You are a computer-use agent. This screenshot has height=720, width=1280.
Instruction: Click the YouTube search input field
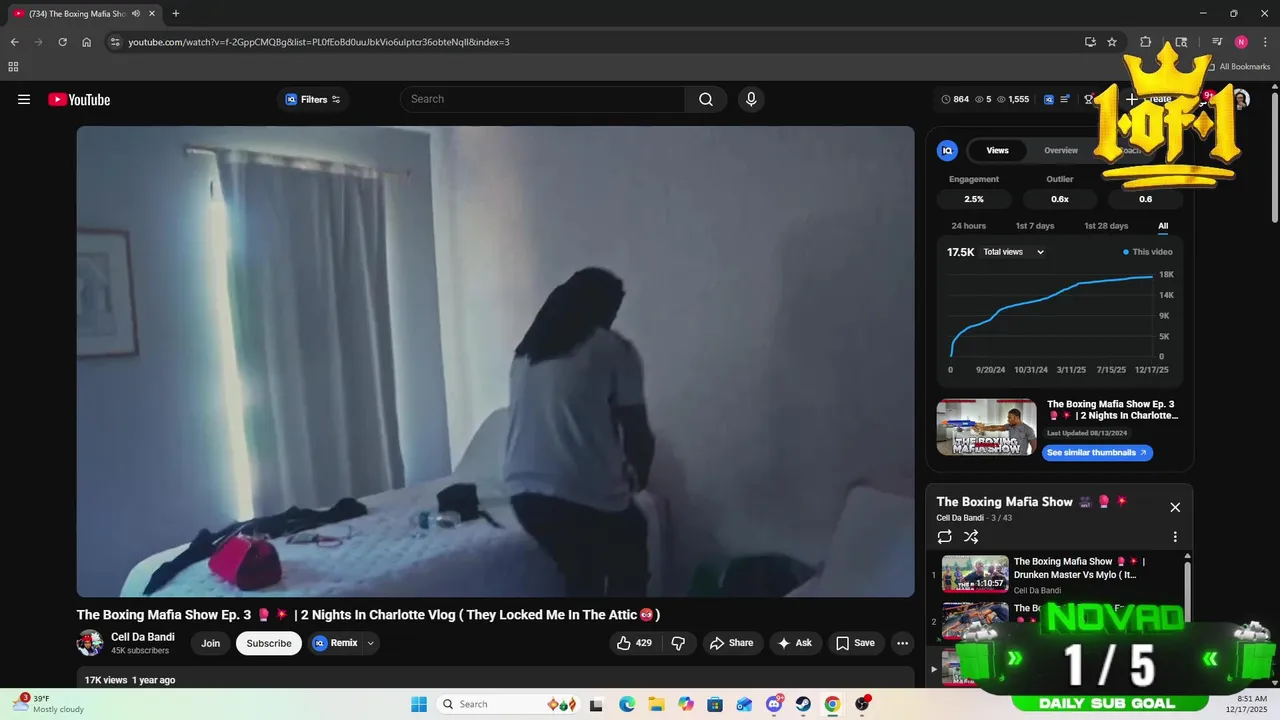tap(543, 99)
